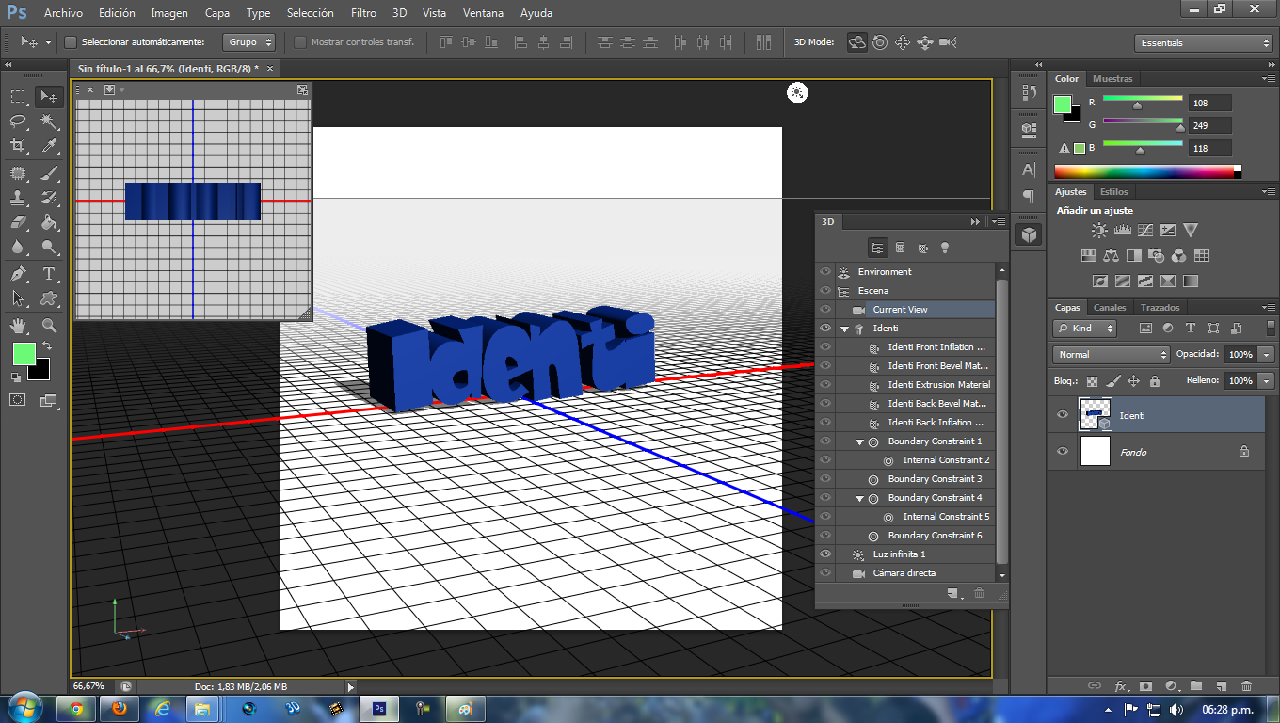This screenshot has height=723, width=1280.
Task: Toggle visibility of Environment in 3D panel
Action: (825, 271)
